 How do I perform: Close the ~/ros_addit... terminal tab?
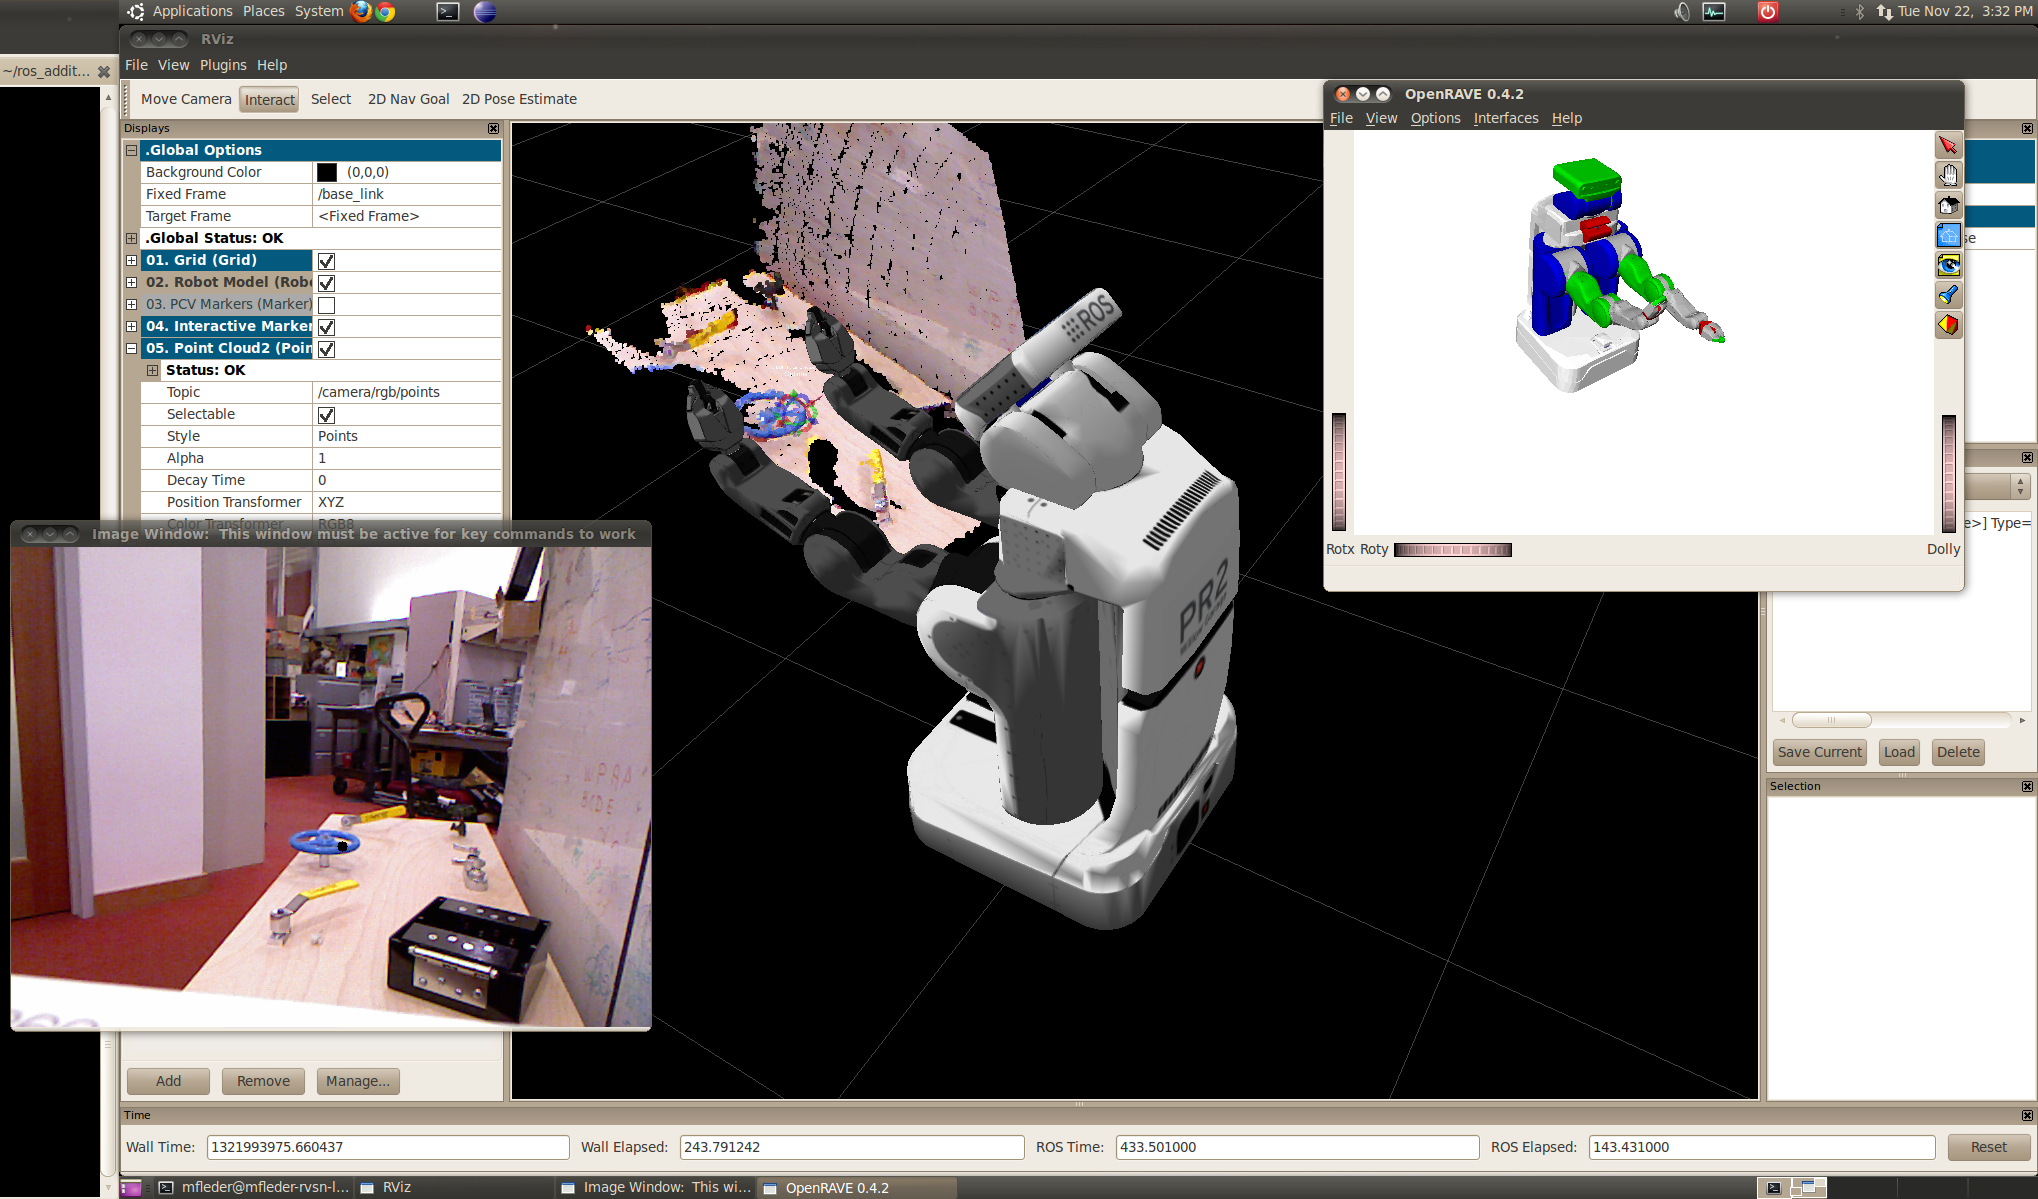click(104, 71)
